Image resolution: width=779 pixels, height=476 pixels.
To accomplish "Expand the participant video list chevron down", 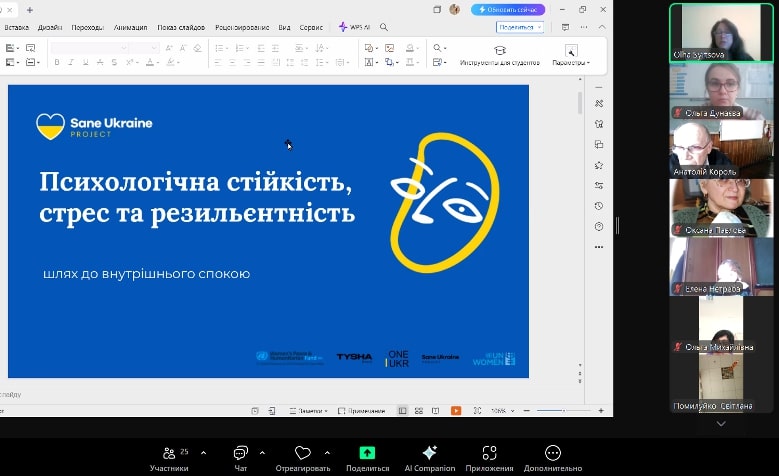I will pos(721,423).
